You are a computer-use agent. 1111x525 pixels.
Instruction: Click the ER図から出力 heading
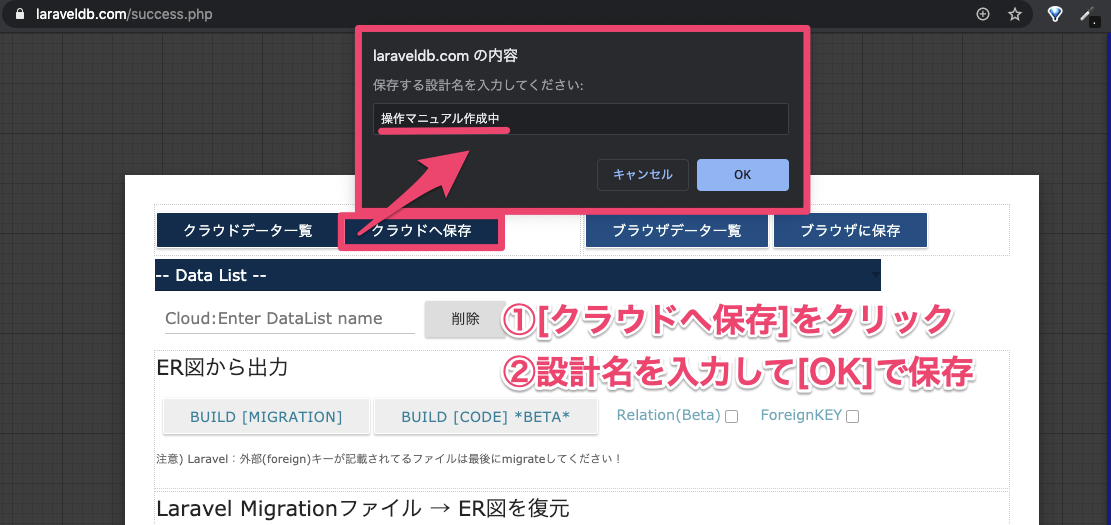[x=222, y=368]
